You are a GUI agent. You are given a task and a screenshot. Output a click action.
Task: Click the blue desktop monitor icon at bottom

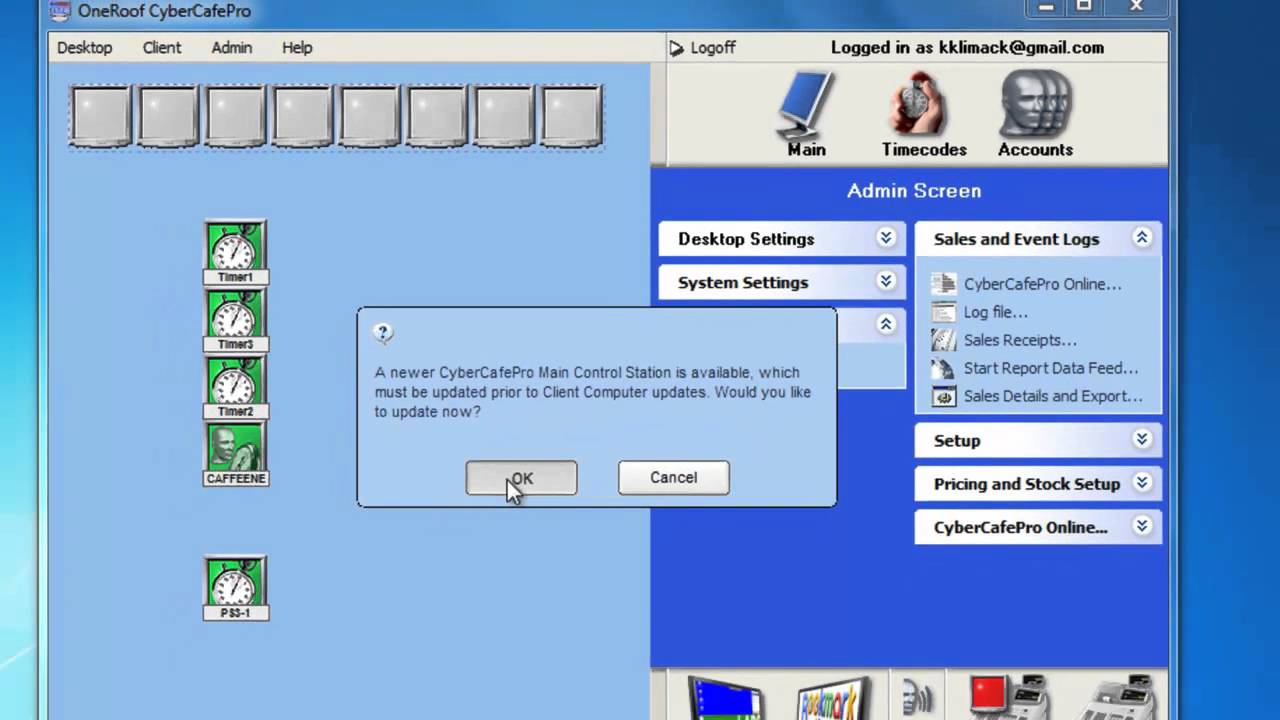coord(727,698)
